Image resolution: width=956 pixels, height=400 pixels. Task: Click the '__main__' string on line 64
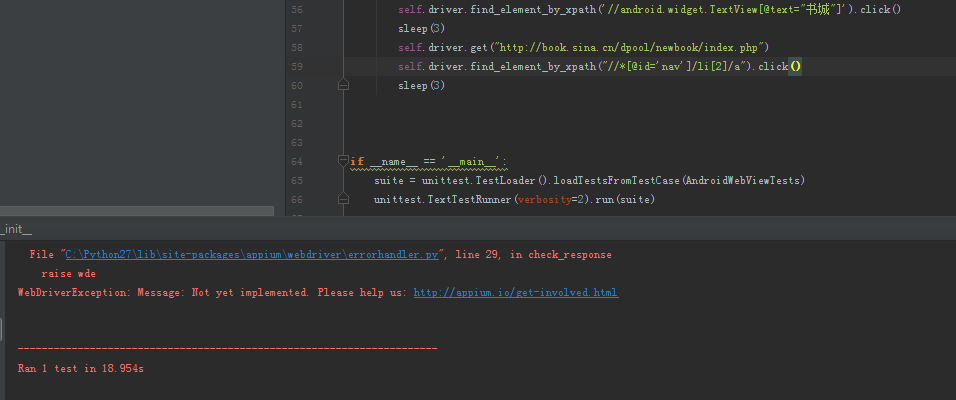pos(471,162)
